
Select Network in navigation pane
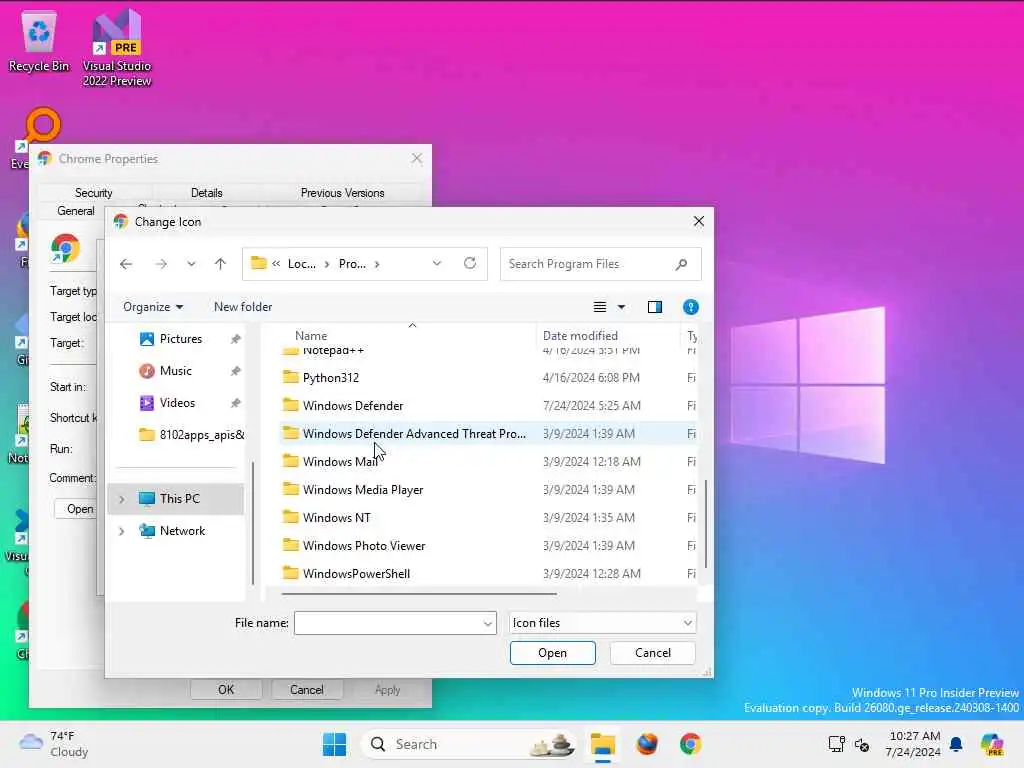click(x=182, y=531)
